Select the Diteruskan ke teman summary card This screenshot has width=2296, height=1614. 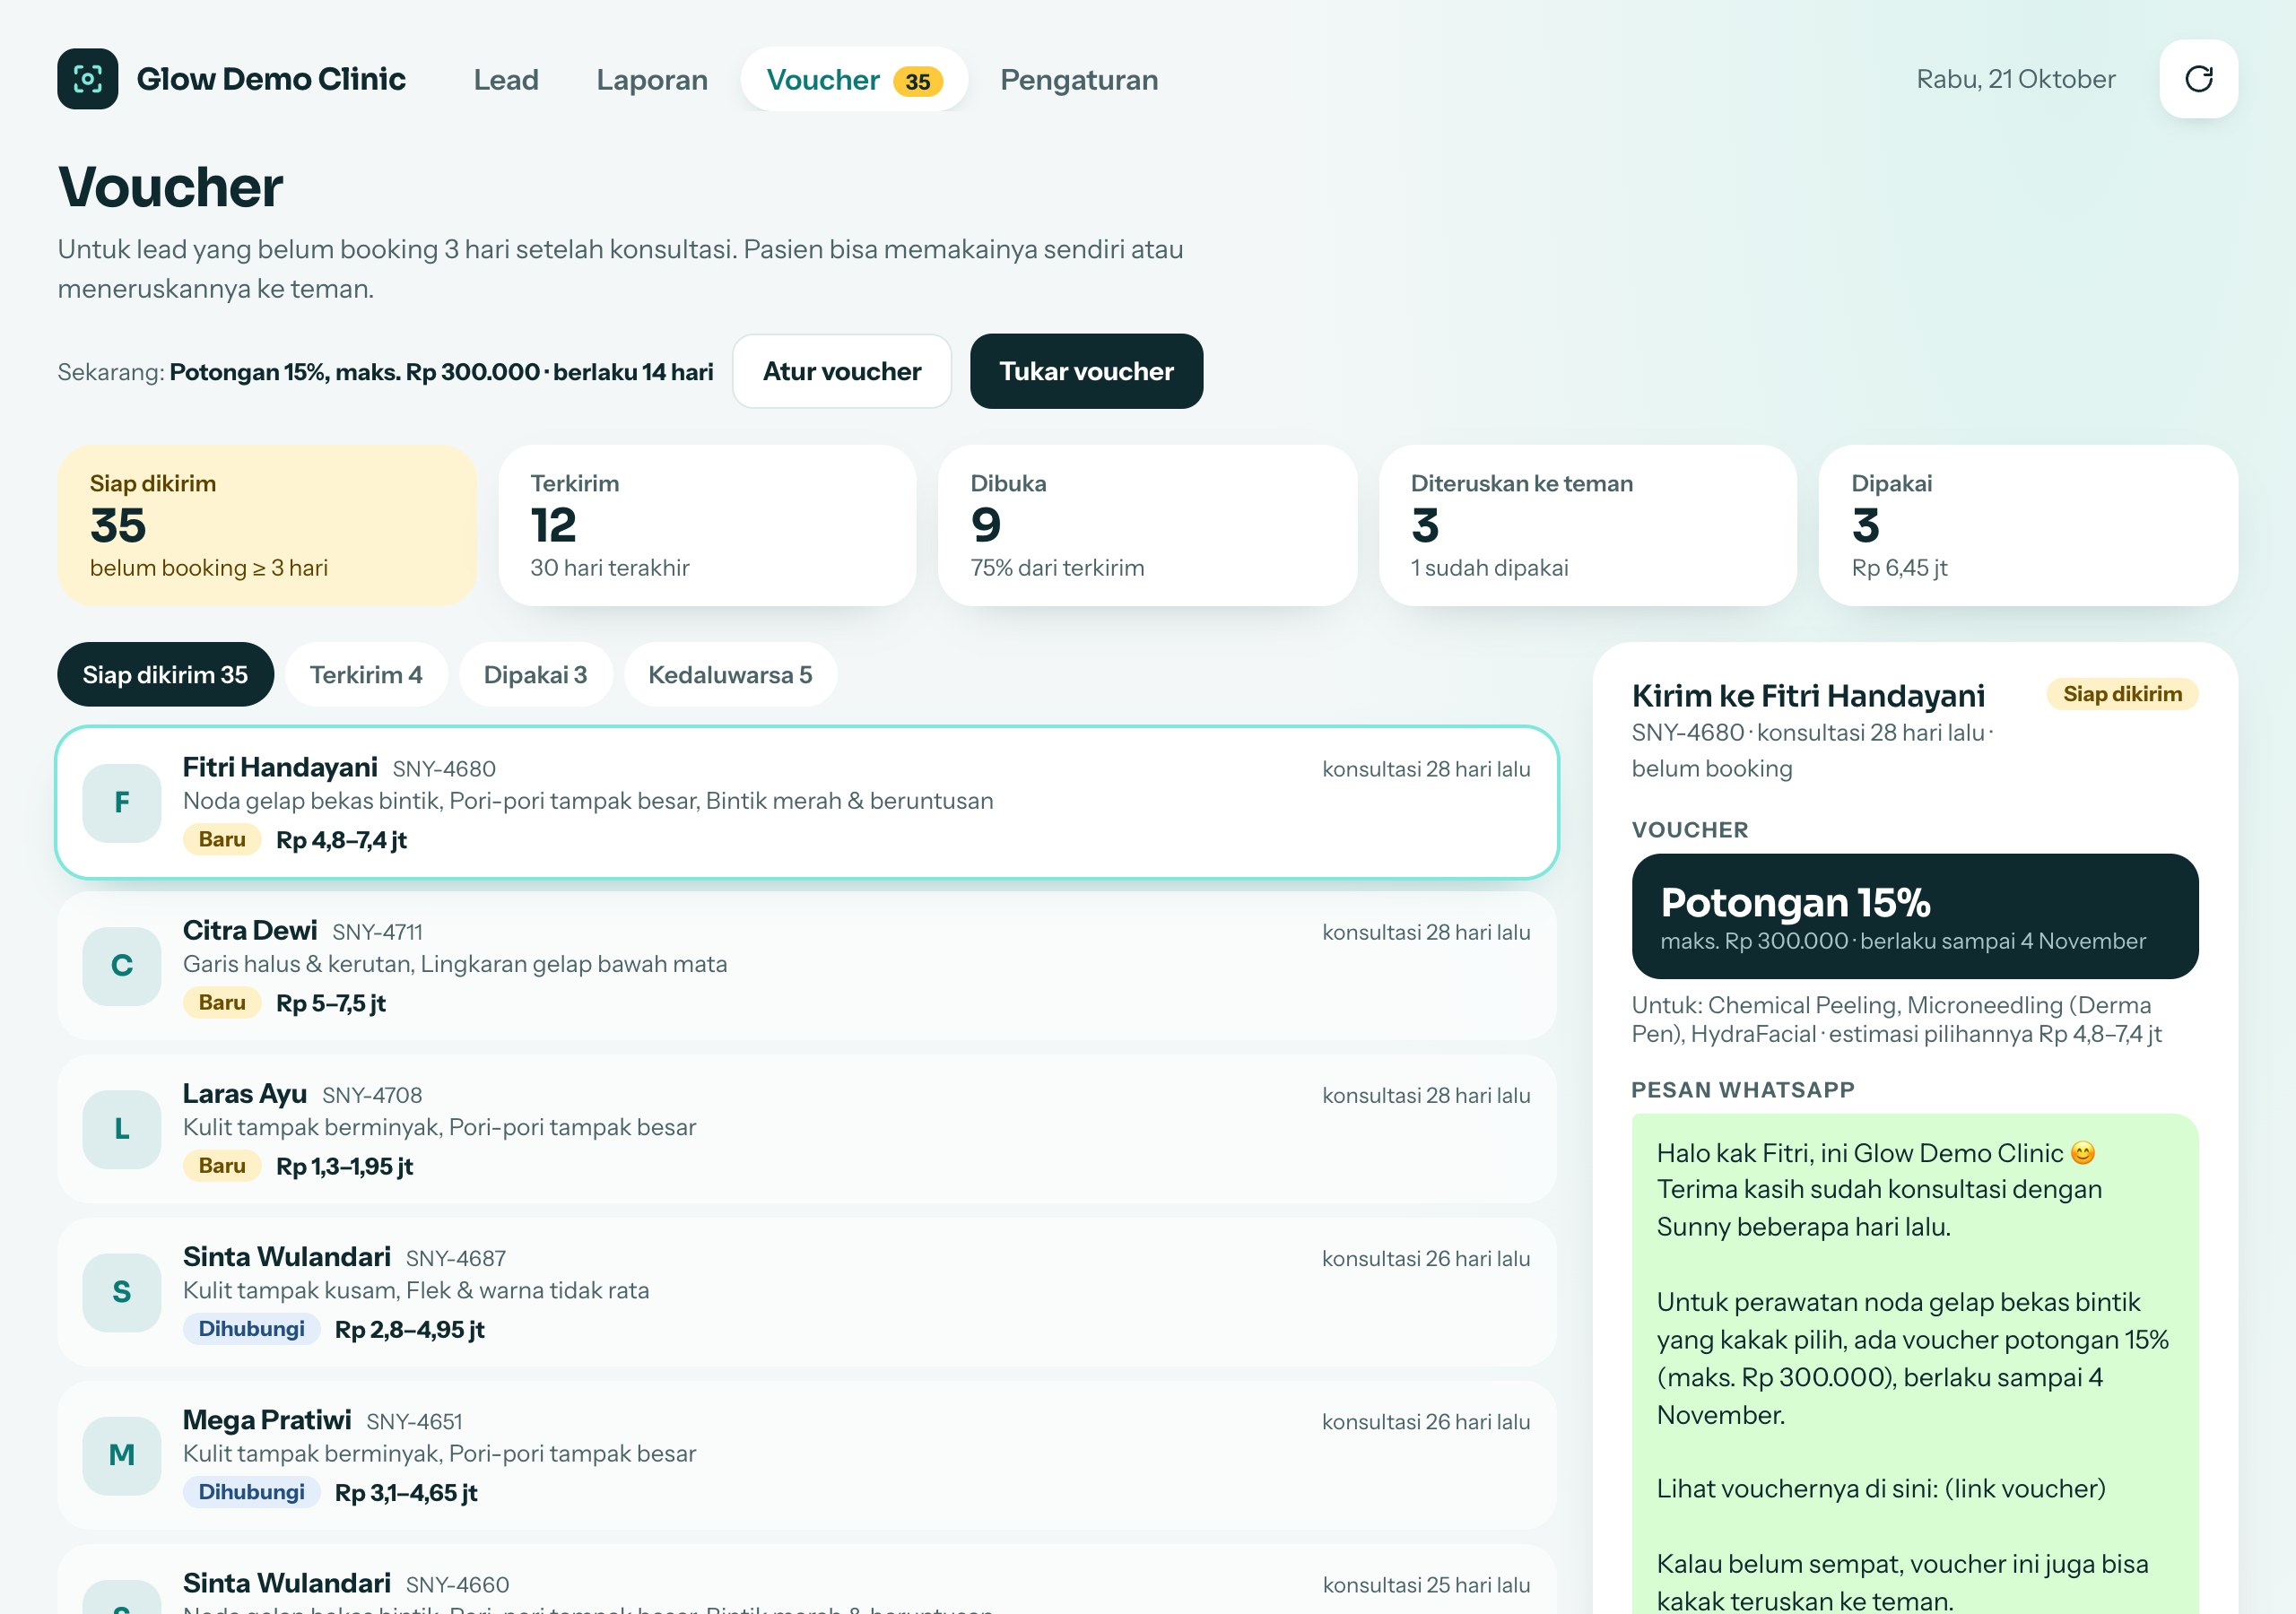pyautogui.click(x=1587, y=525)
